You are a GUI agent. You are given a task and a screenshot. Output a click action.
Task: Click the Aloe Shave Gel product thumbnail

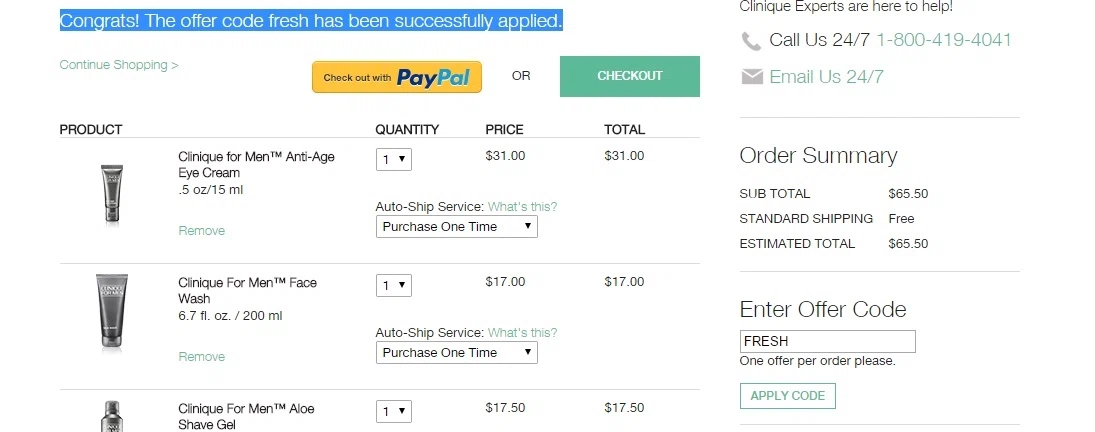pos(112,417)
